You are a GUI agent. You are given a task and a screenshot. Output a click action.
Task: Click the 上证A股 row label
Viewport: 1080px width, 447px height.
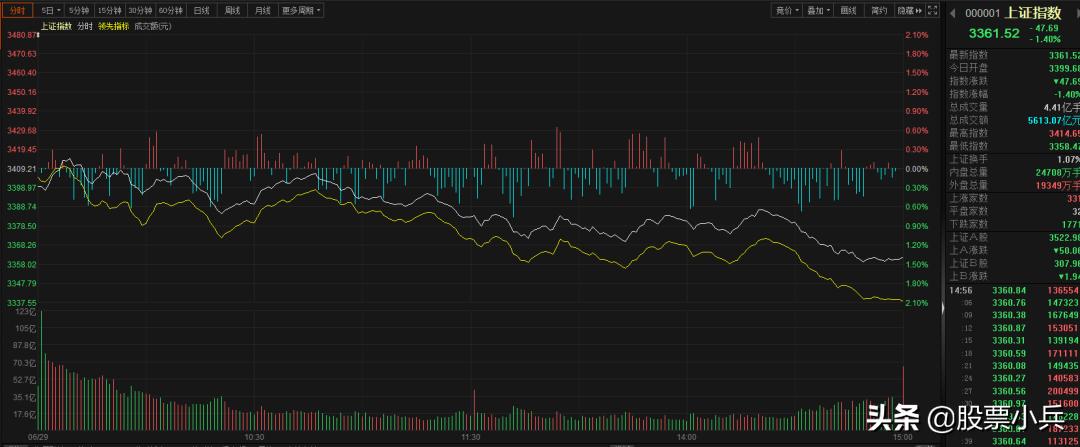[x=968, y=238]
